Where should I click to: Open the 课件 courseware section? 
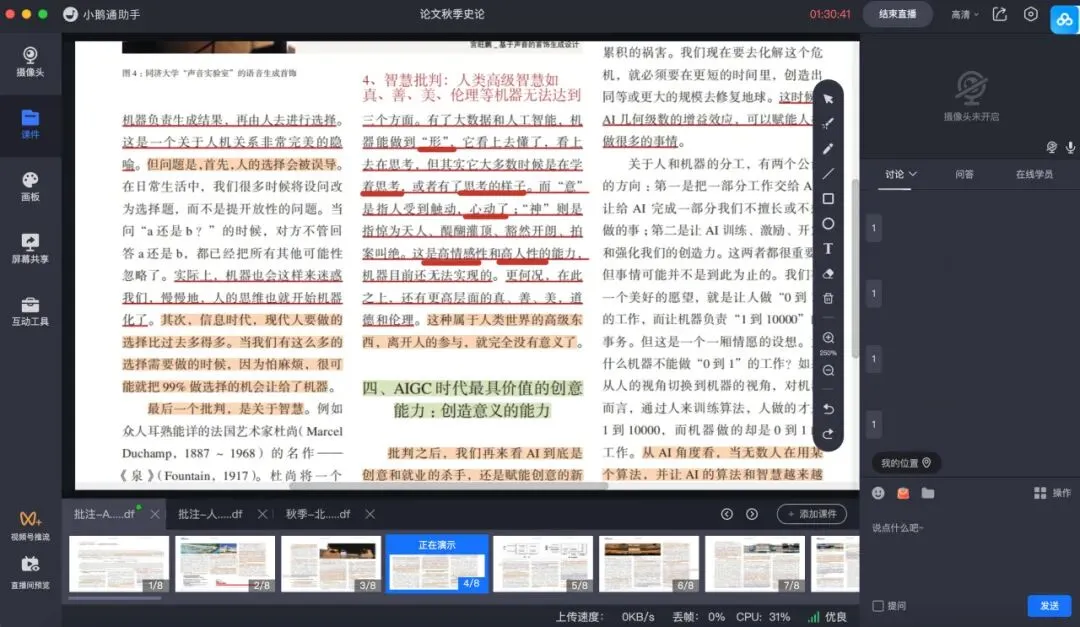pos(30,124)
